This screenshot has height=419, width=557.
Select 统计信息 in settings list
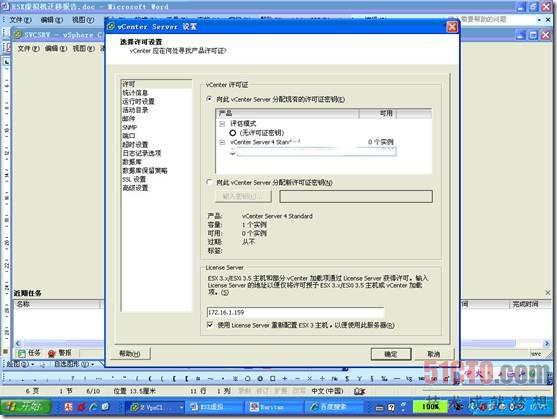coord(135,93)
